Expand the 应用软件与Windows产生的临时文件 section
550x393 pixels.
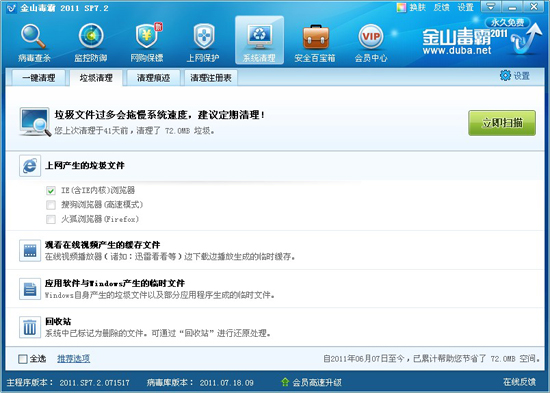[275, 289]
